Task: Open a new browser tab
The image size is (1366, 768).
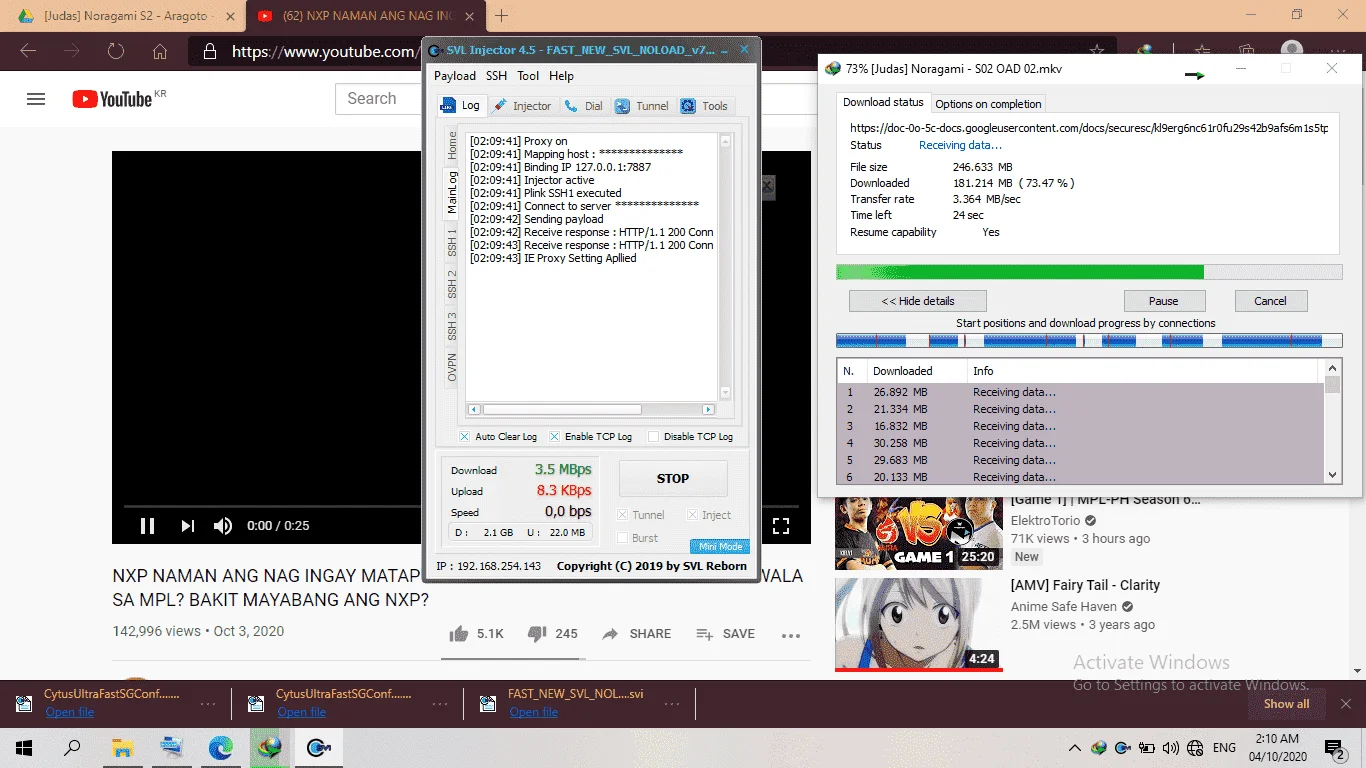Action: point(502,16)
